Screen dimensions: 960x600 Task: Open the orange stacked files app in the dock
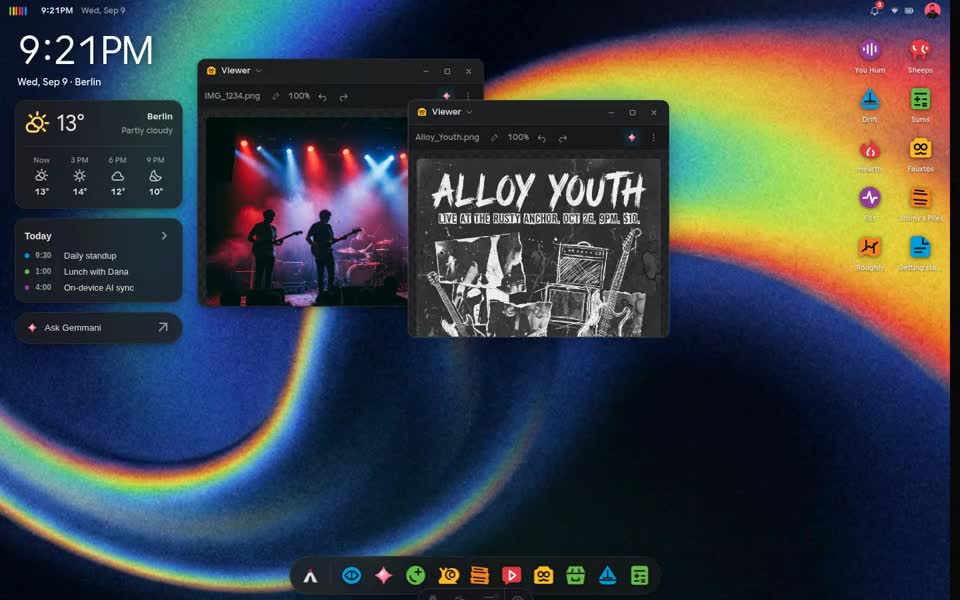pyautogui.click(x=479, y=576)
